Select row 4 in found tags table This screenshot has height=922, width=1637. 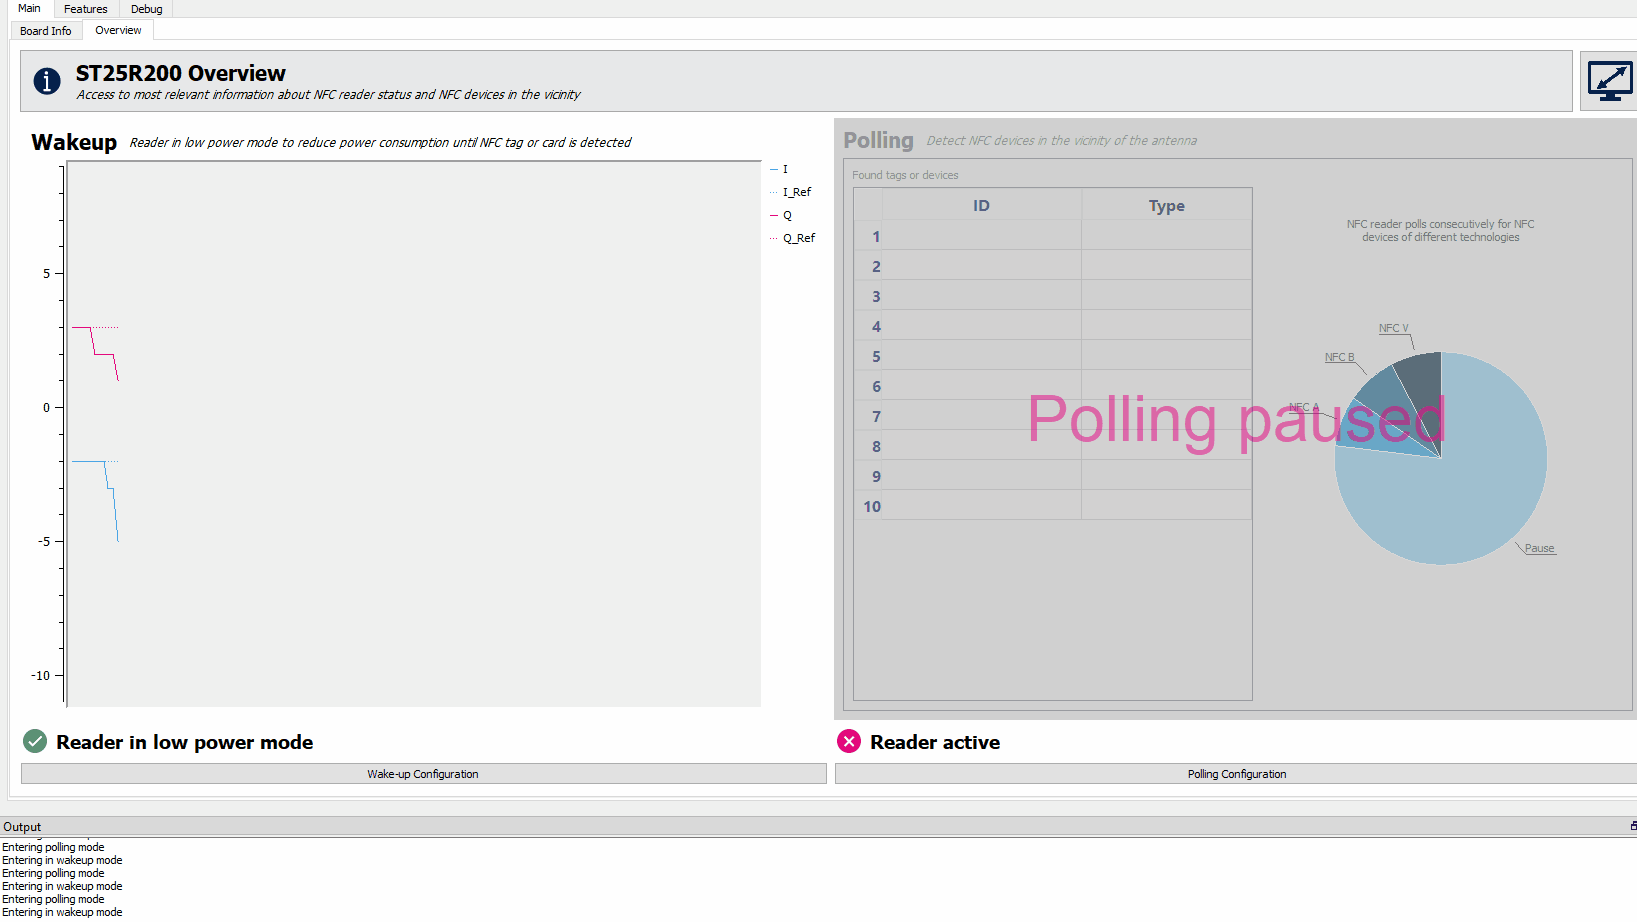point(1053,326)
